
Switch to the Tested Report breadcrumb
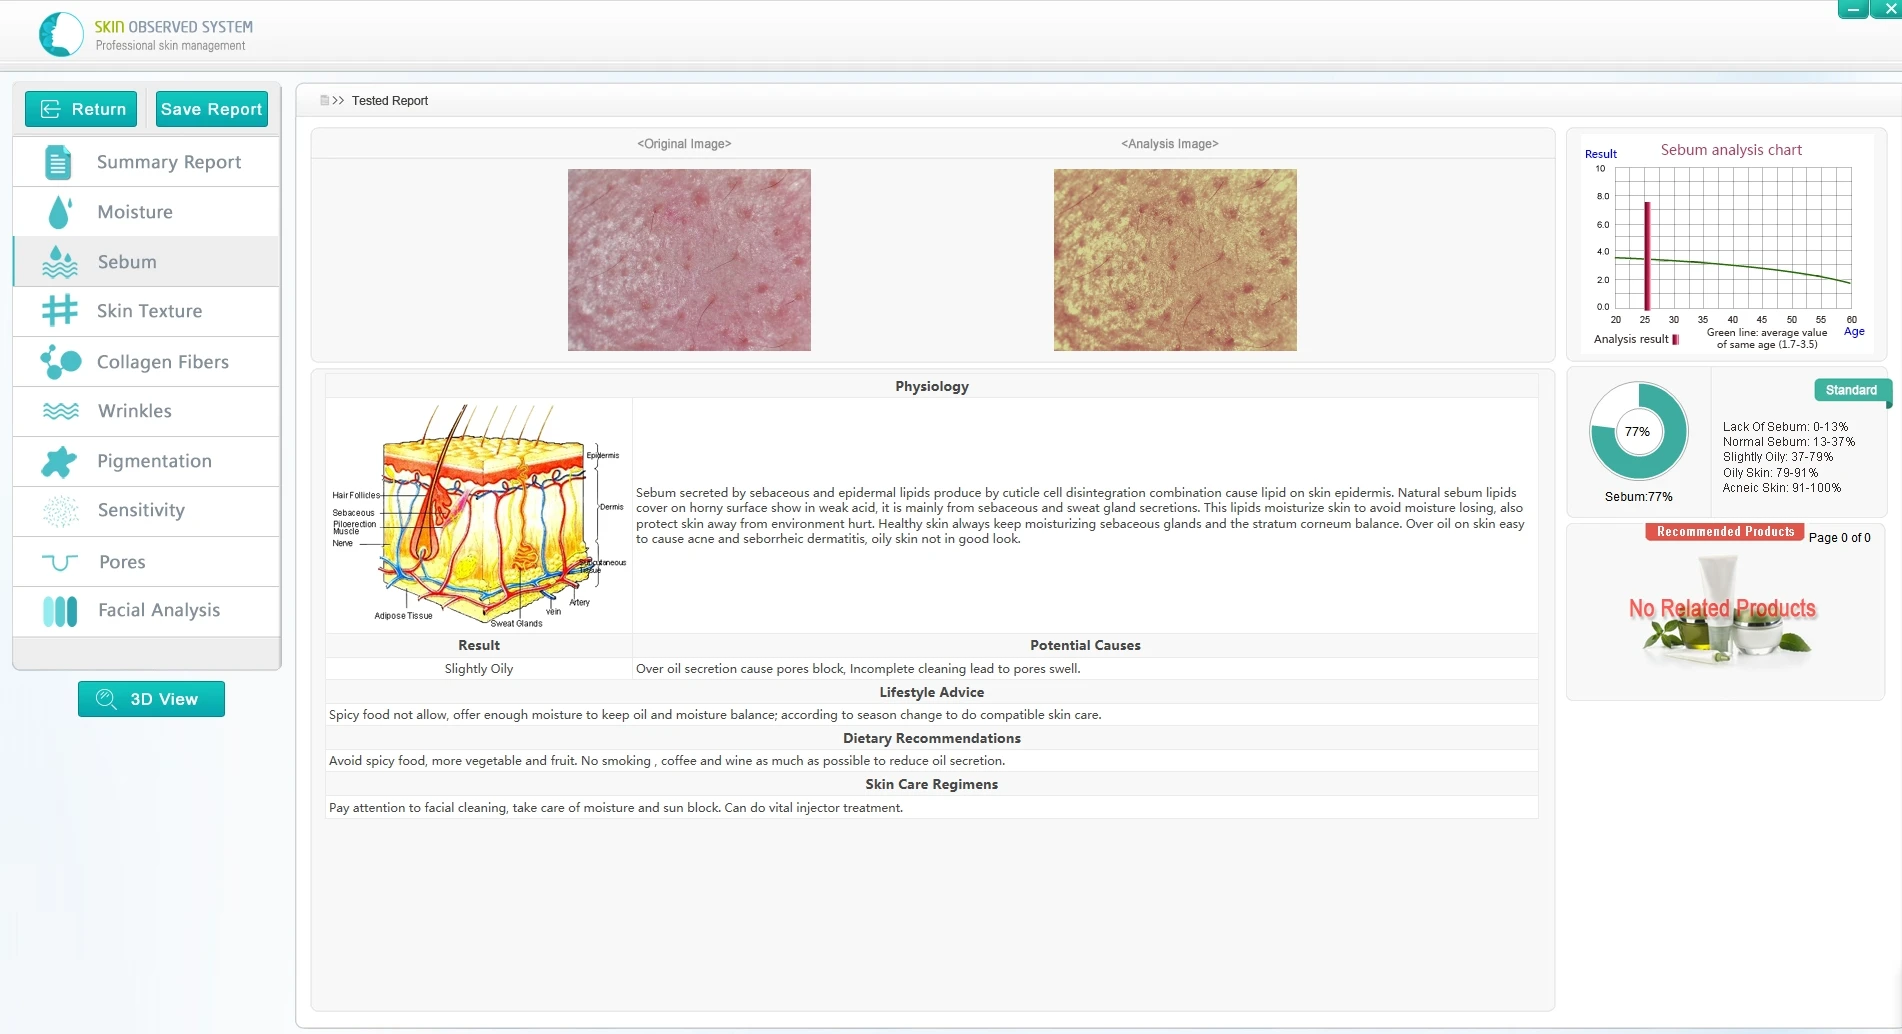click(x=390, y=100)
